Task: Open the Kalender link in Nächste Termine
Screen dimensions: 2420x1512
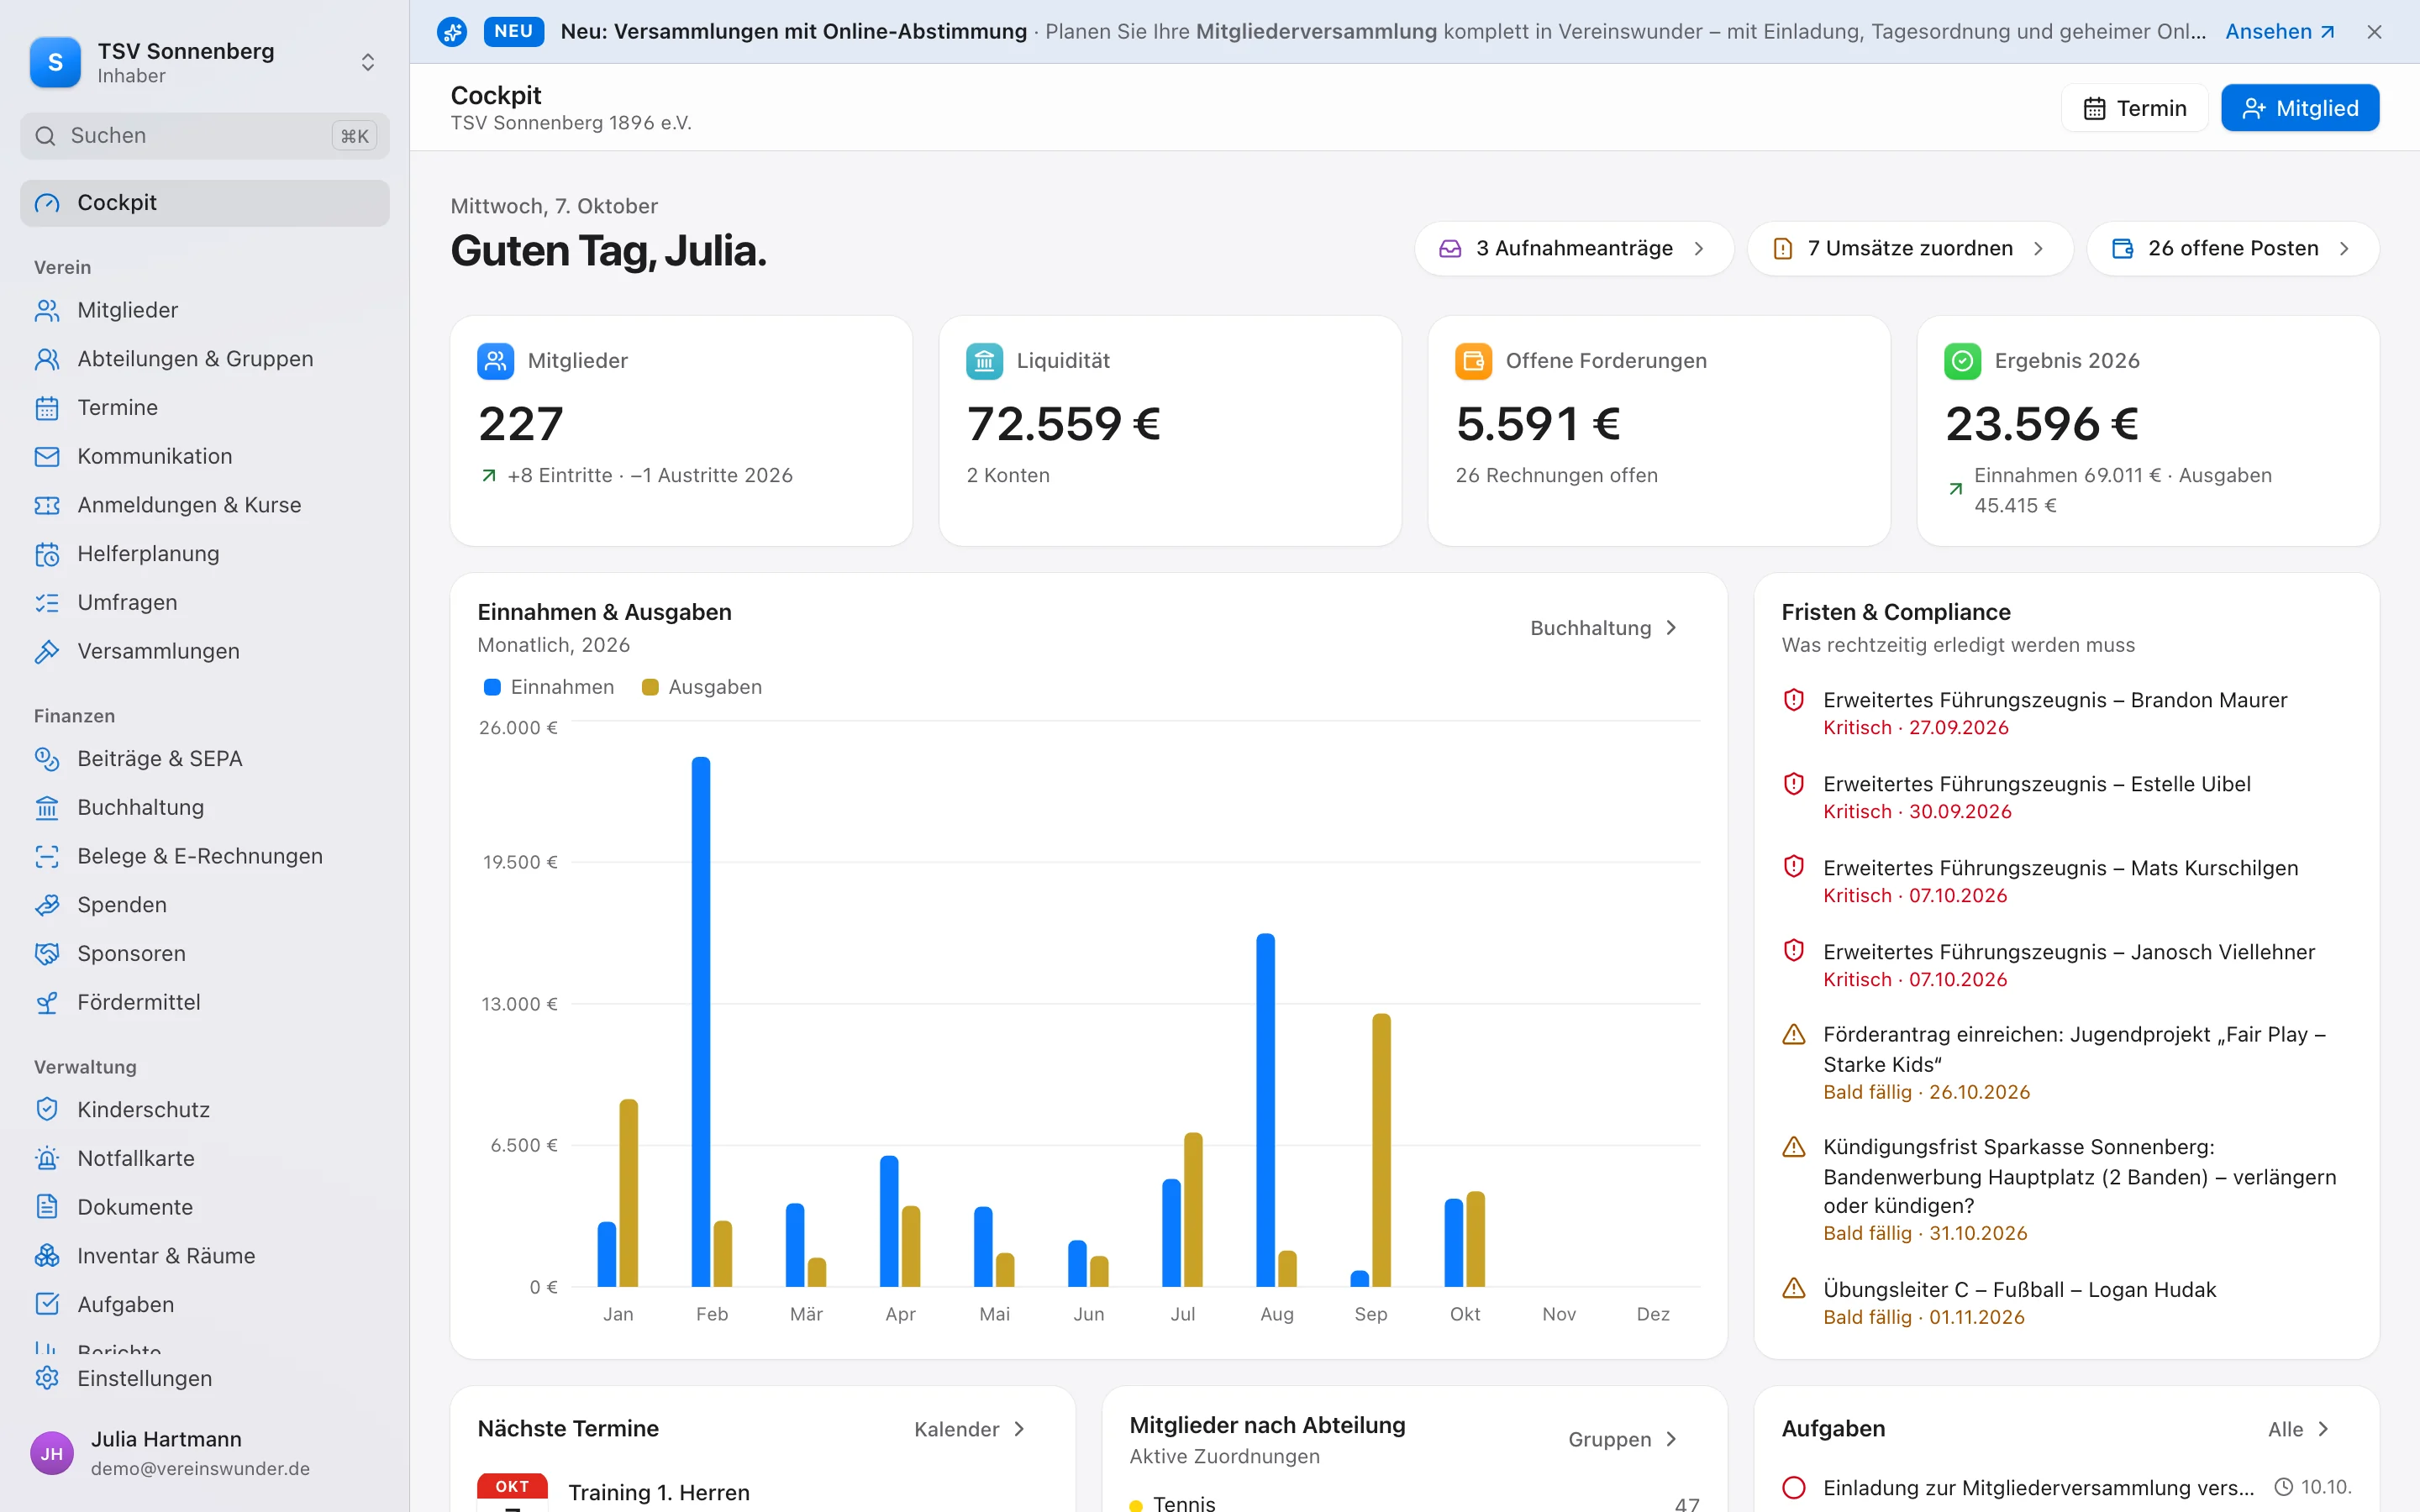Action: pos(970,1429)
